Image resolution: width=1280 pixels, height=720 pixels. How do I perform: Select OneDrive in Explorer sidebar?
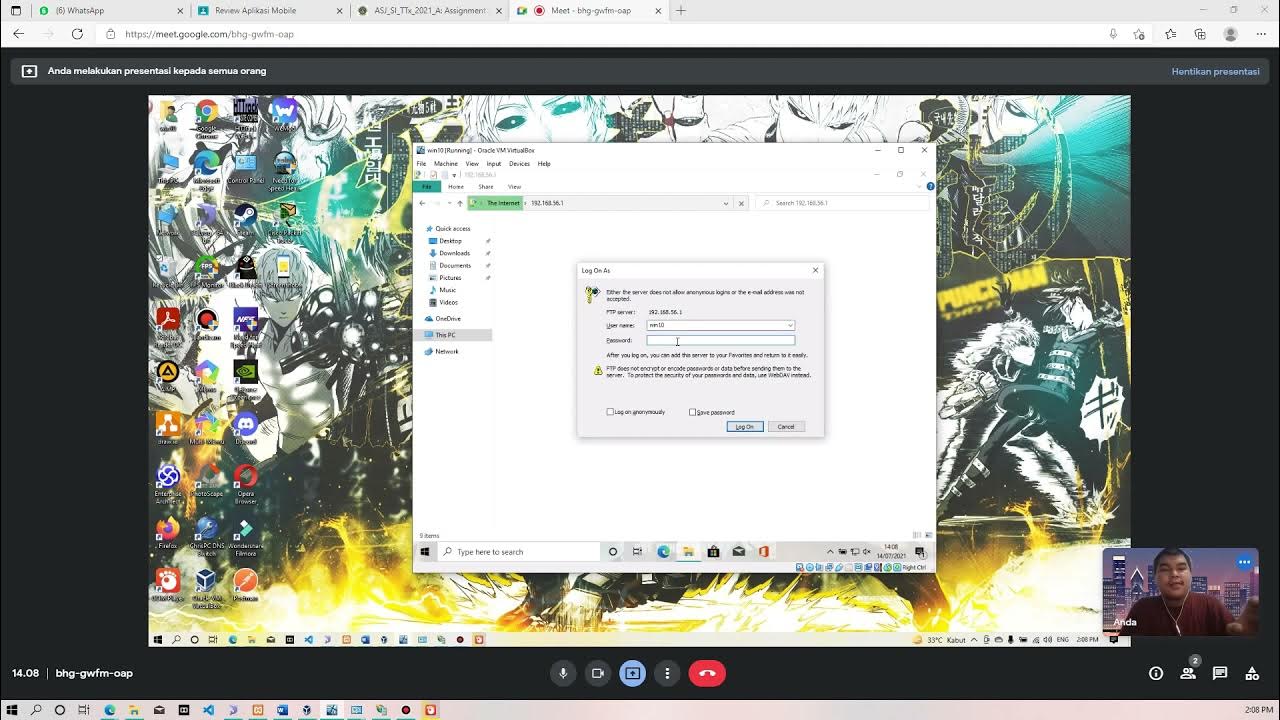coord(447,318)
